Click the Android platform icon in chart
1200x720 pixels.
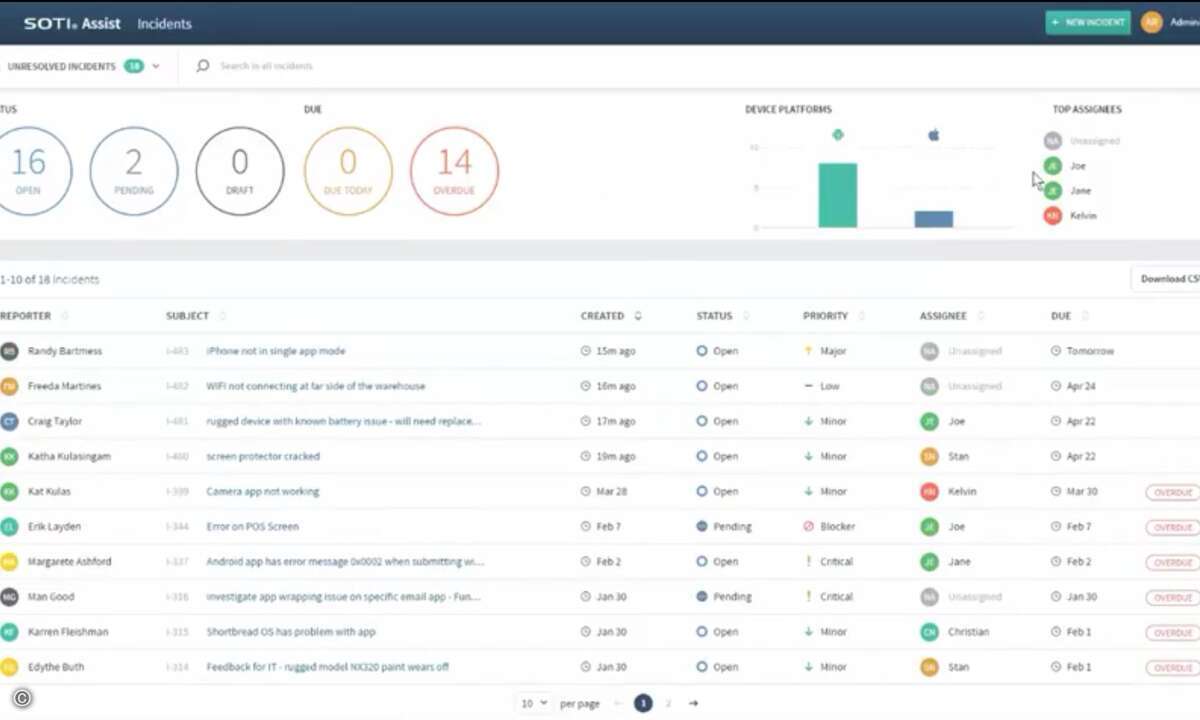837,135
